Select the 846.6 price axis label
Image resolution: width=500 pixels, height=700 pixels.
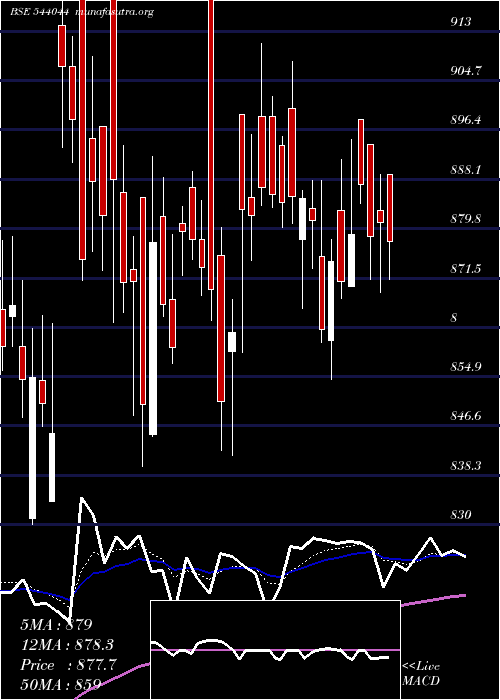point(466,416)
